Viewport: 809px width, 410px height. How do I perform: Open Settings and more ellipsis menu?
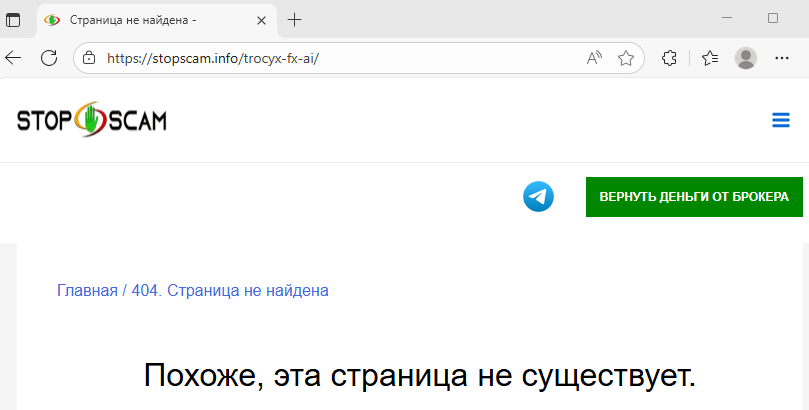tap(782, 58)
